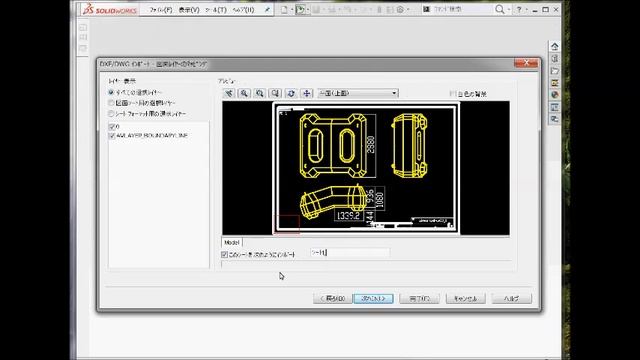Screen dimensions: 640x360
Task: Open the Tools (T) menu
Action: (x=216, y=9)
